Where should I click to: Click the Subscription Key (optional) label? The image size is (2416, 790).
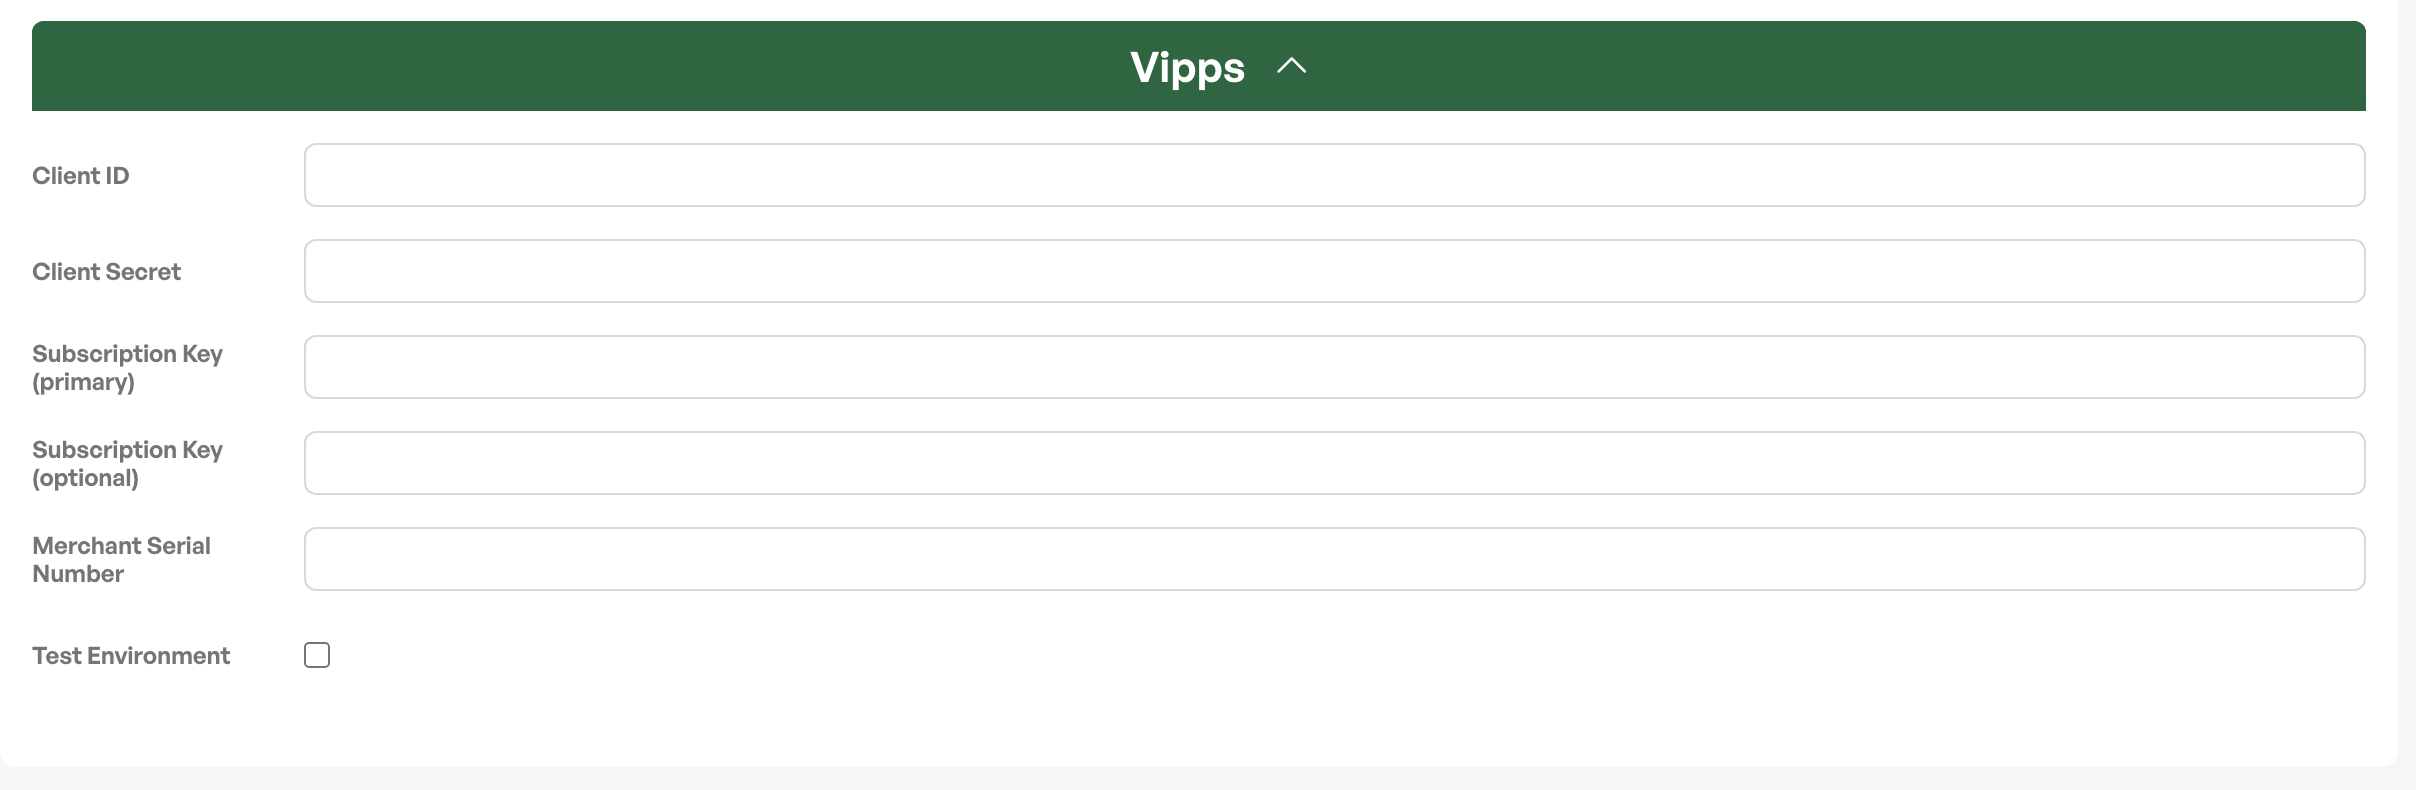pos(127,464)
